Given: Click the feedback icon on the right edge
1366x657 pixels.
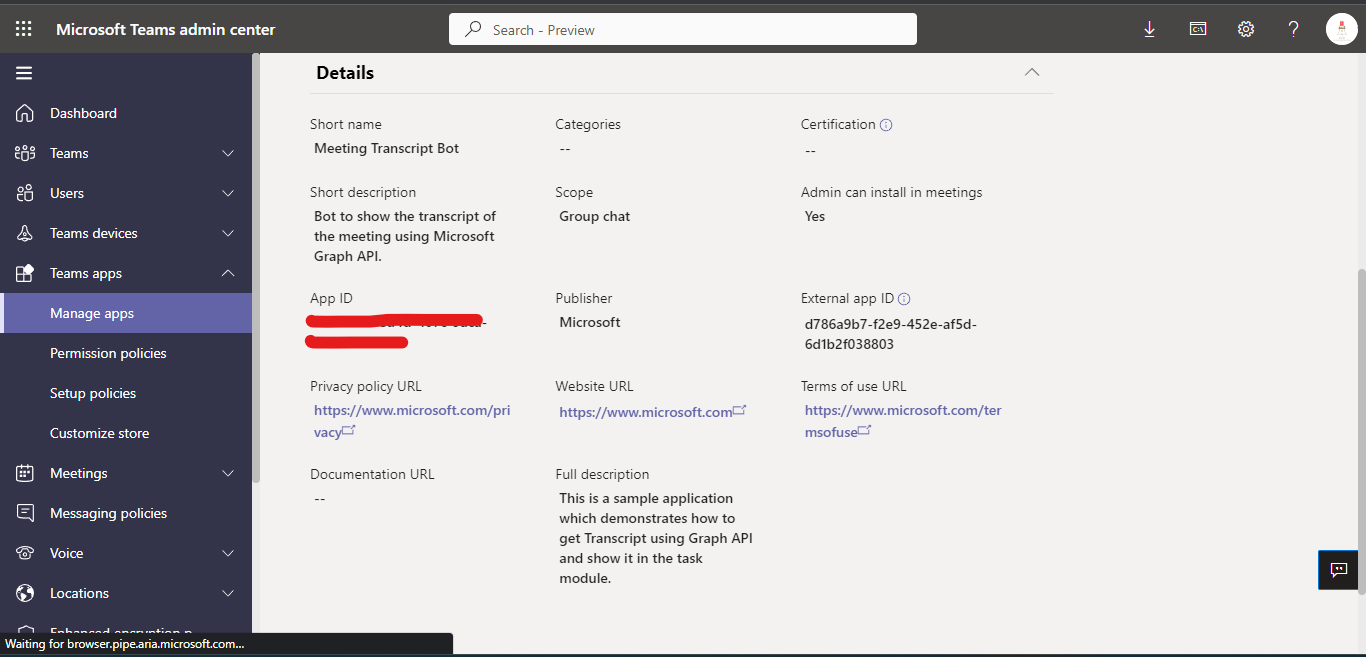Looking at the screenshot, I should click(1338, 569).
